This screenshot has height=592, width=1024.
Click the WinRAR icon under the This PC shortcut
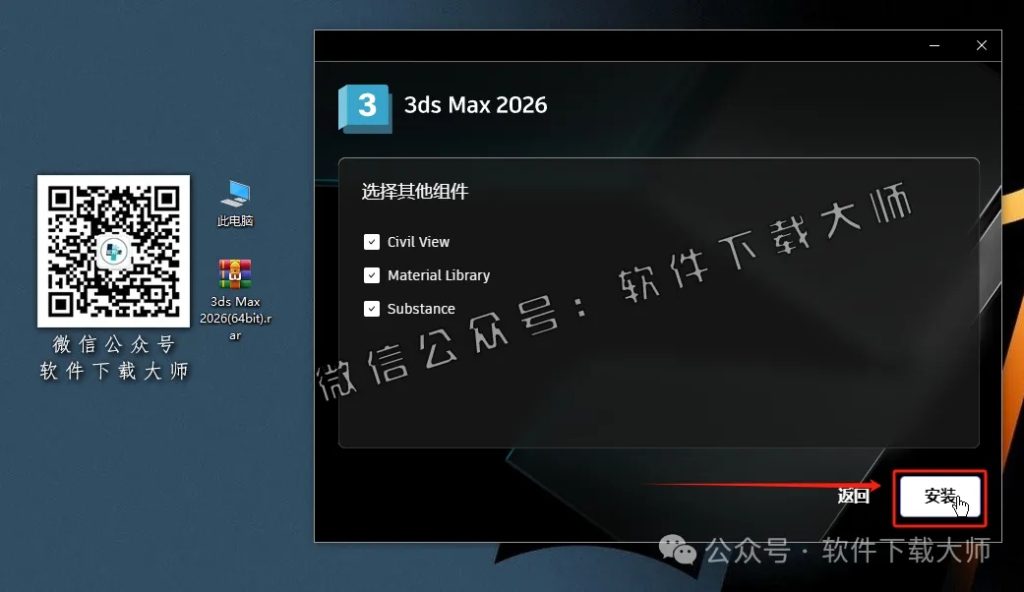coord(234,274)
